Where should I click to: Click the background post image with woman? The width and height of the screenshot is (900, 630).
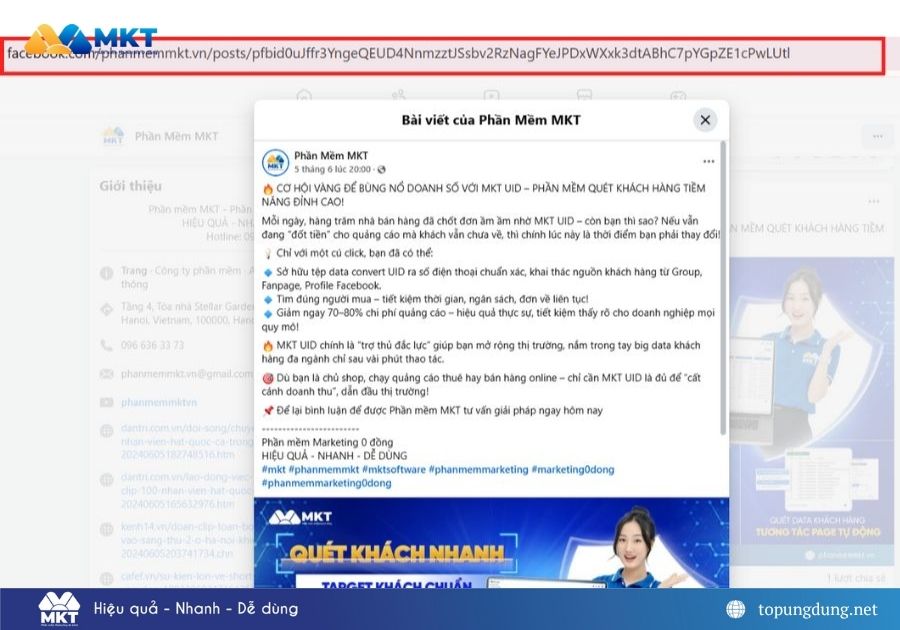point(812,410)
